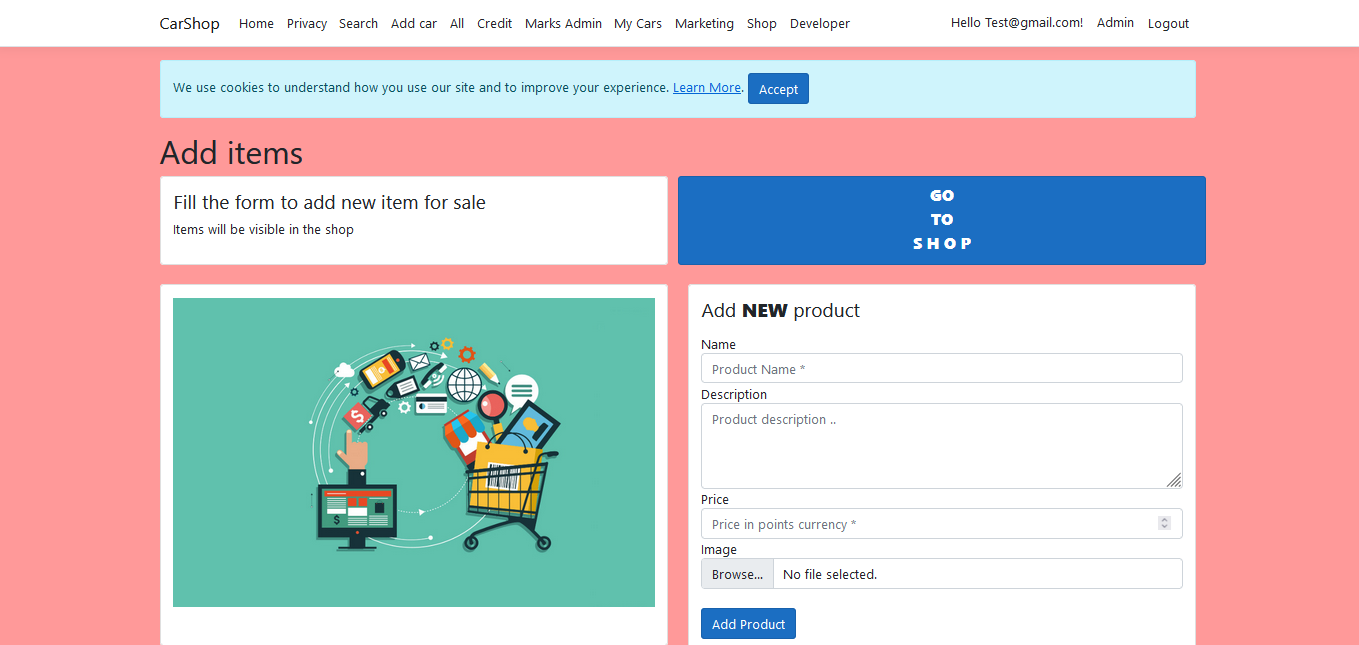Viewport: 1359px width, 645px height.
Task: Click the GO TO SHOP banner button
Action: tap(941, 220)
